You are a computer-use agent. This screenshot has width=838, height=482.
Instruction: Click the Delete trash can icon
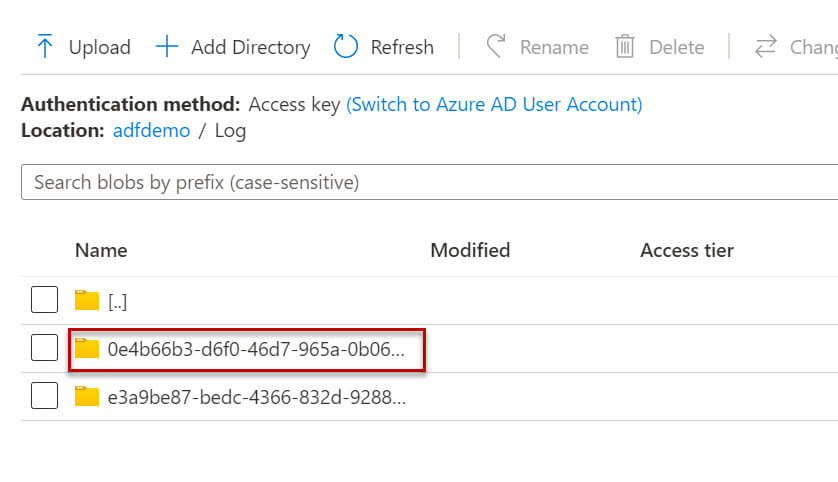pyautogui.click(x=625, y=46)
